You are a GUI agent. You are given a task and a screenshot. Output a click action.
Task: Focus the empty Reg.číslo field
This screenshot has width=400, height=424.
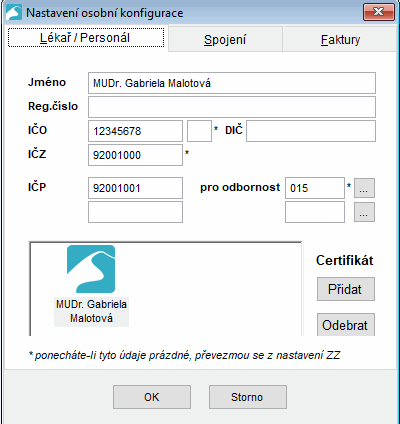232,107
